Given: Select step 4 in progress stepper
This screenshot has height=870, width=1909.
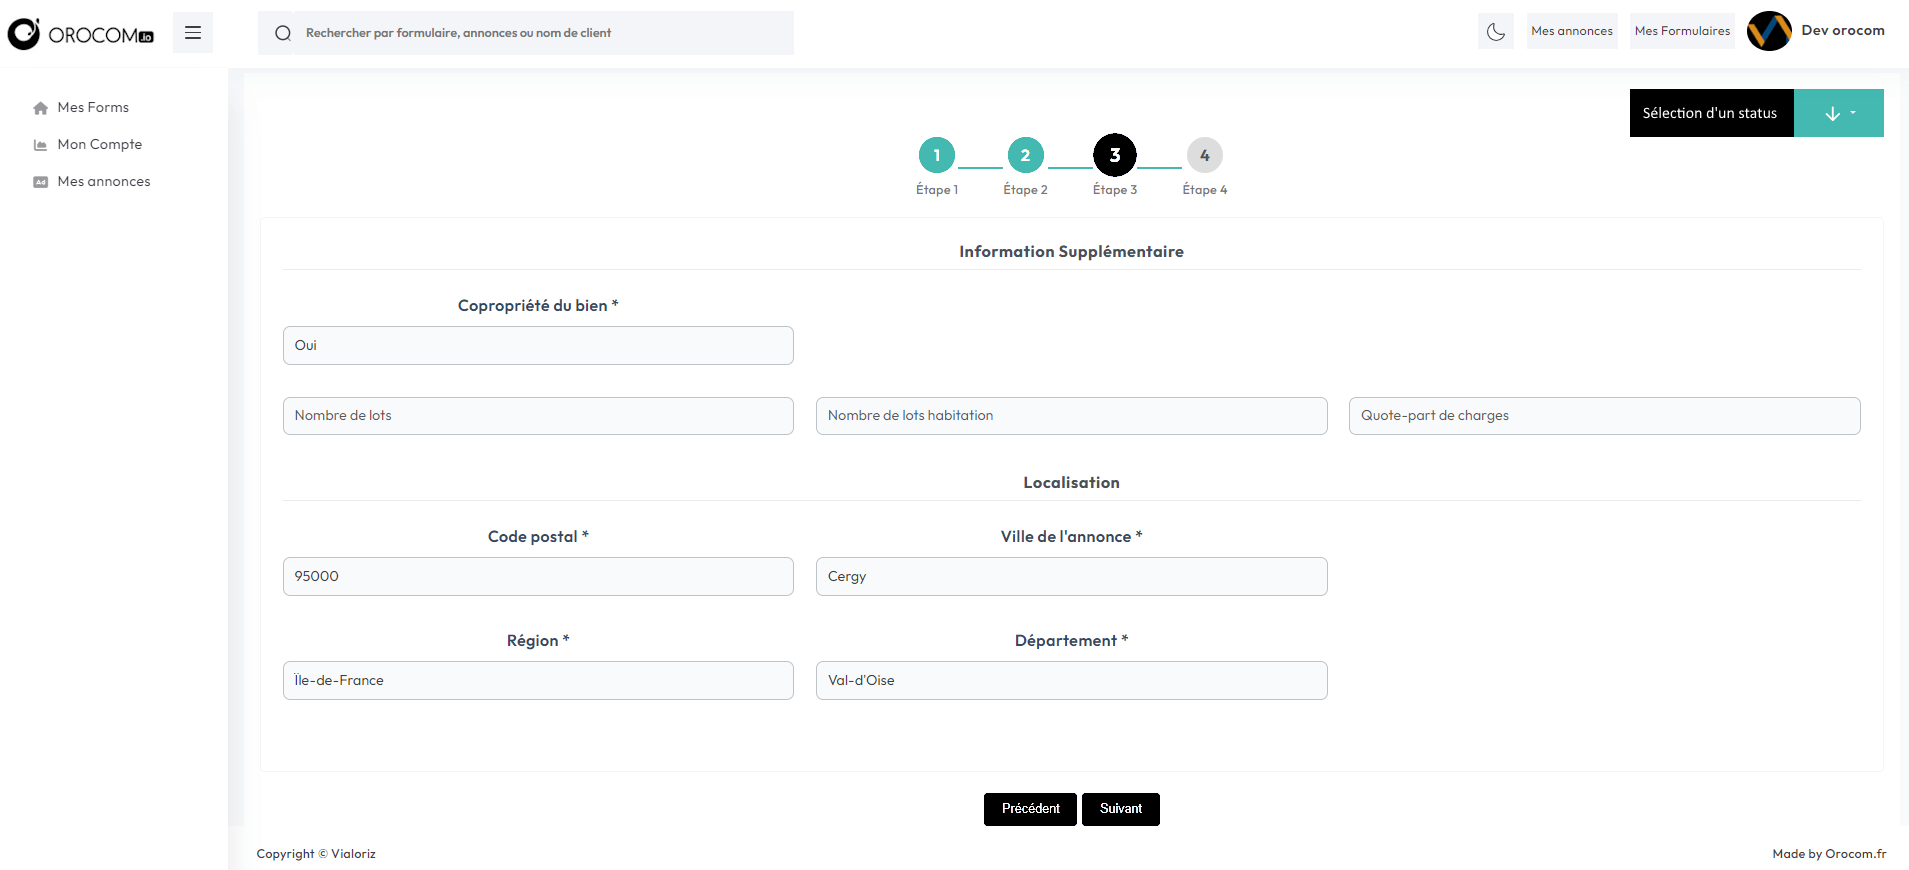Looking at the screenshot, I should [1204, 155].
